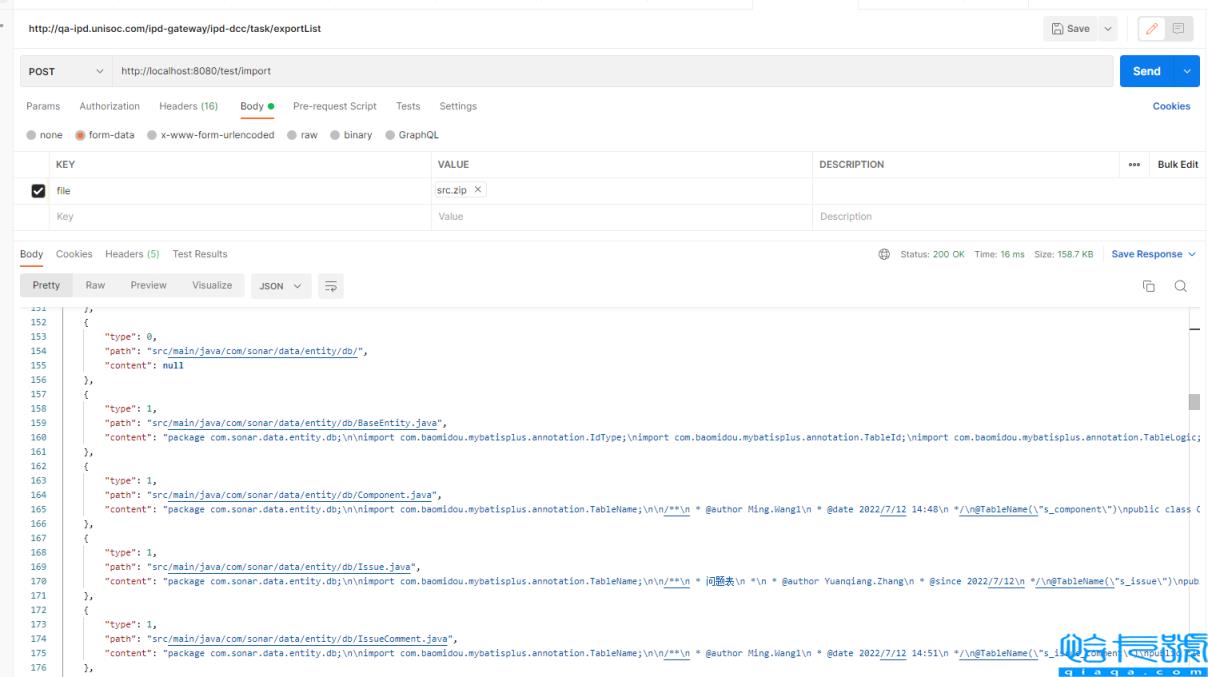Click the search icon in response
The image size is (1208, 677).
click(x=1180, y=286)
